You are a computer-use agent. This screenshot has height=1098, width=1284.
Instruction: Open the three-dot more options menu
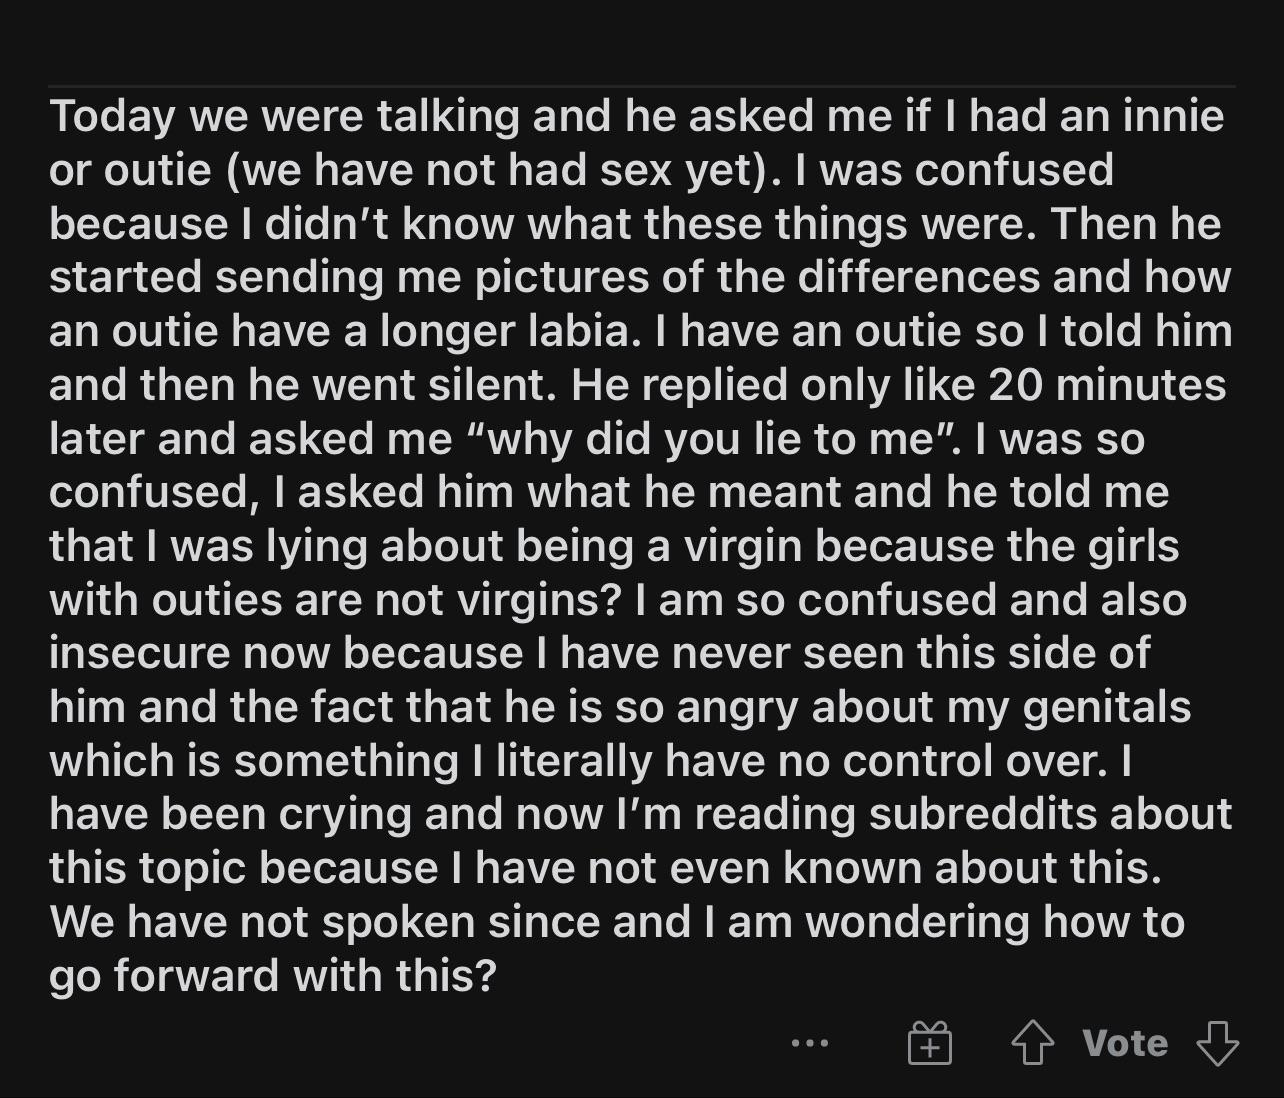coord(809,1044)
